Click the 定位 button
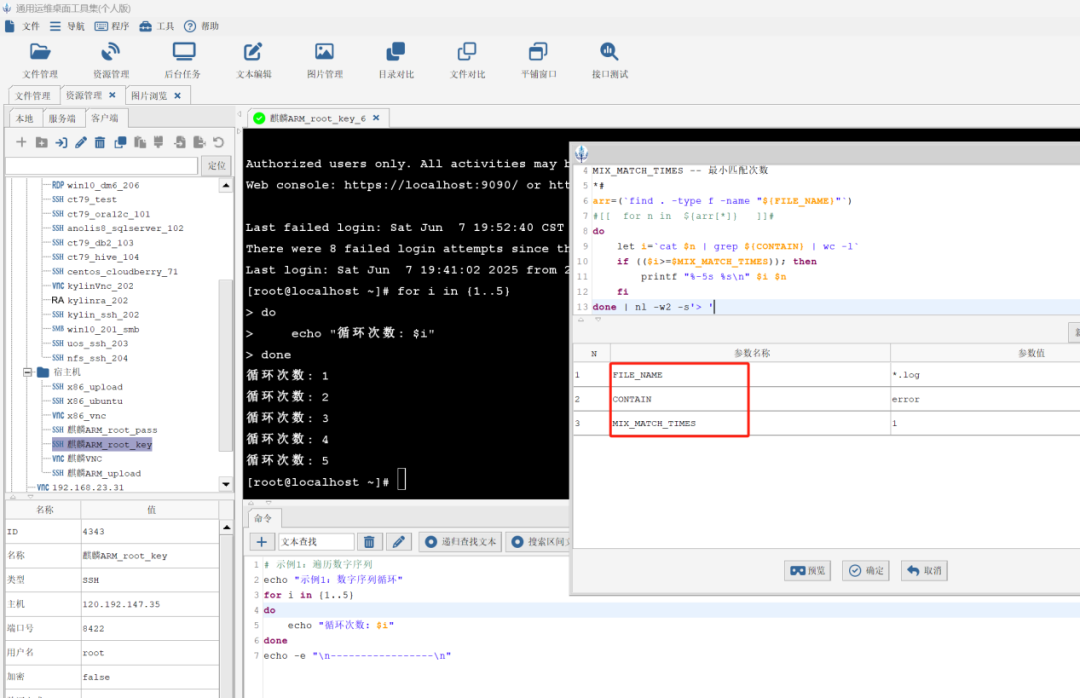This screenshot has width=1080, height=698. pos(216,165)
